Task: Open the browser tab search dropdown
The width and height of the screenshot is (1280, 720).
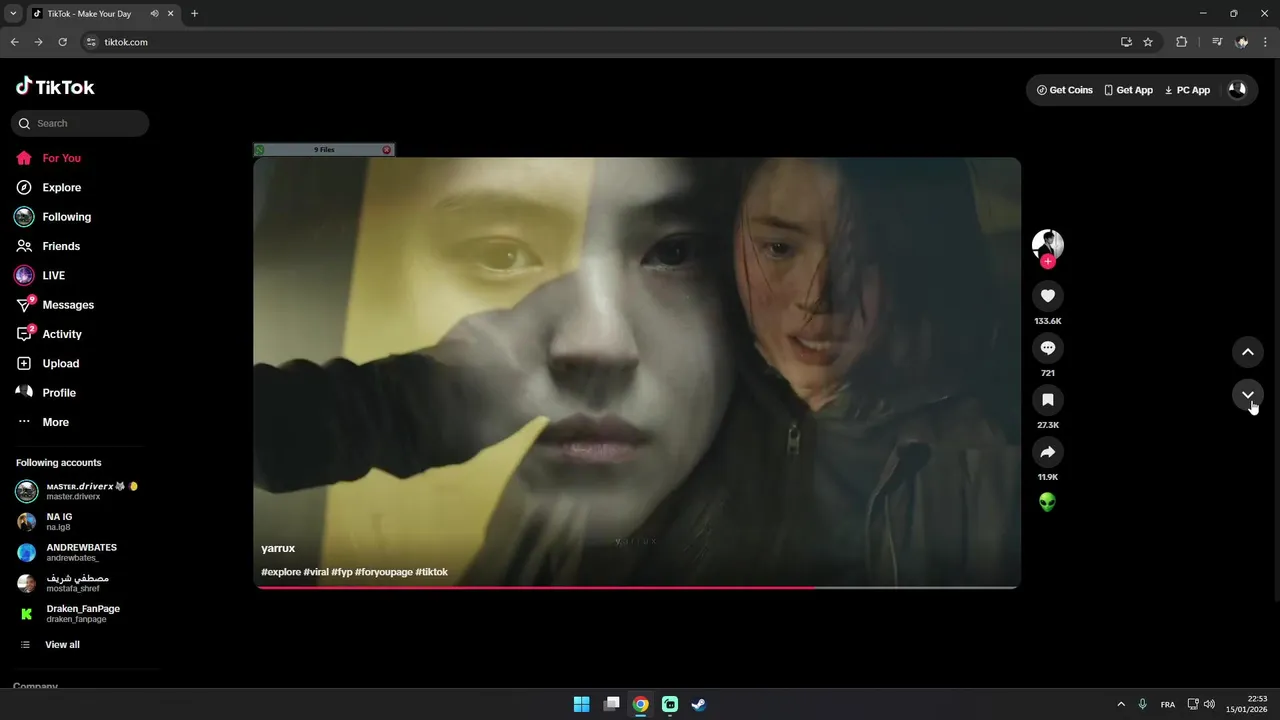Action: click(13, 14)
